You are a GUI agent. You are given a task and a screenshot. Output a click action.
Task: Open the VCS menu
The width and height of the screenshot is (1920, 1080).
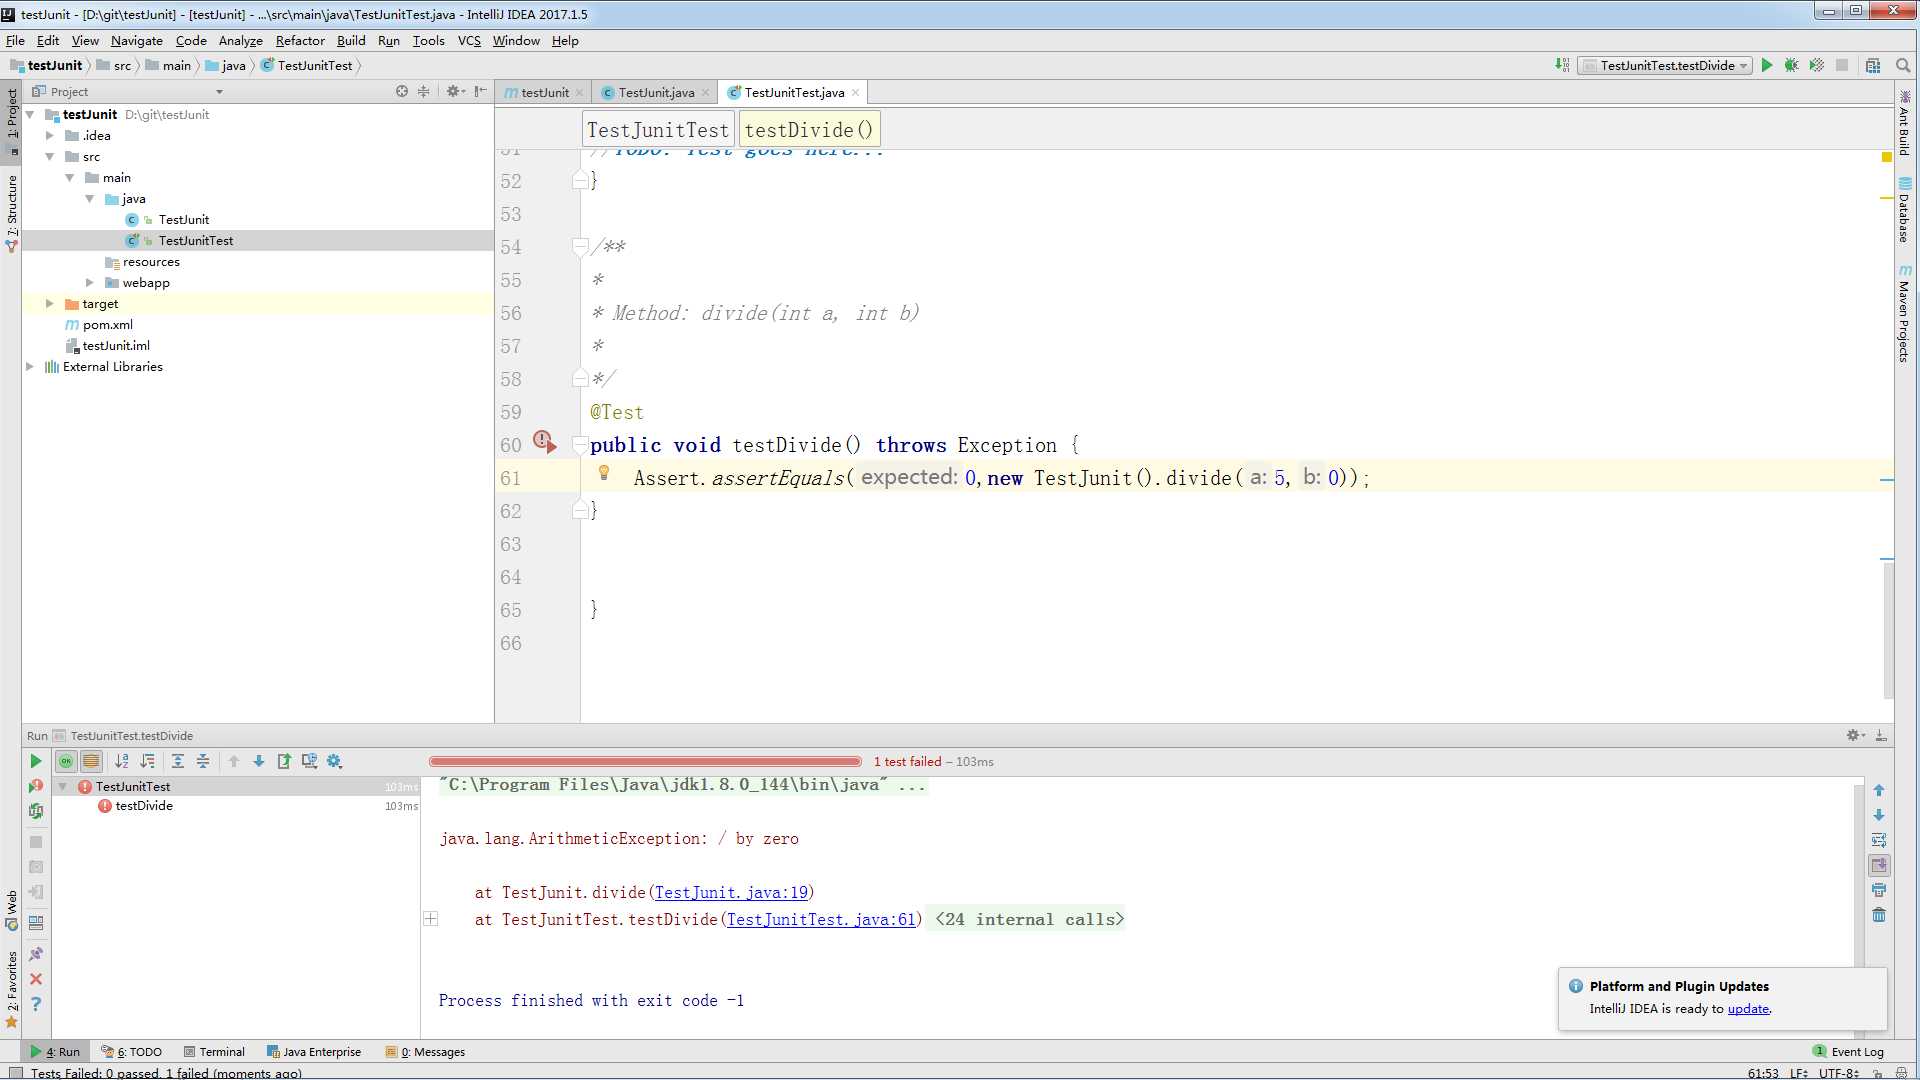point(469,41)
